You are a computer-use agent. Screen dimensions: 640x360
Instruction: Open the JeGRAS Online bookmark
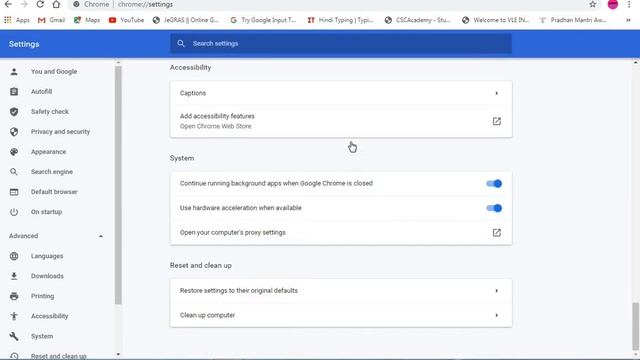[186, 20]
